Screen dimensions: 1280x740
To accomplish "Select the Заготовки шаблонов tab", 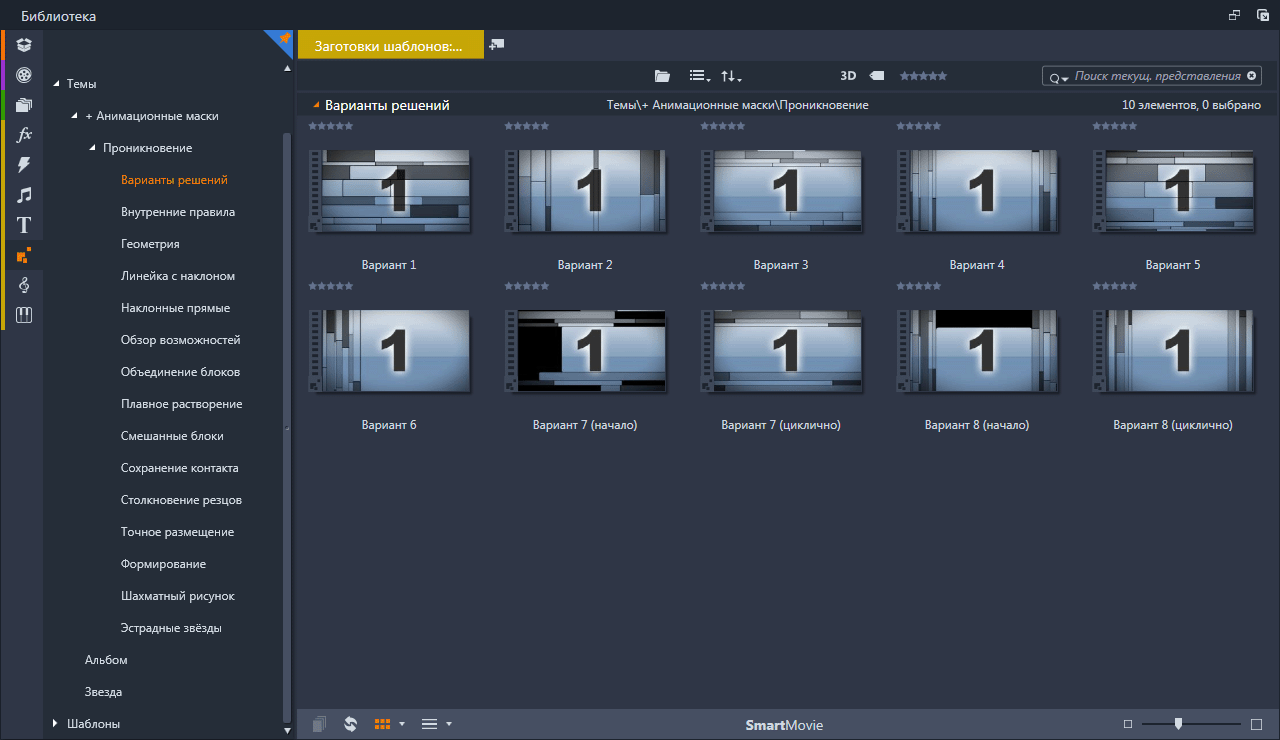I will (x=391, y=45).
